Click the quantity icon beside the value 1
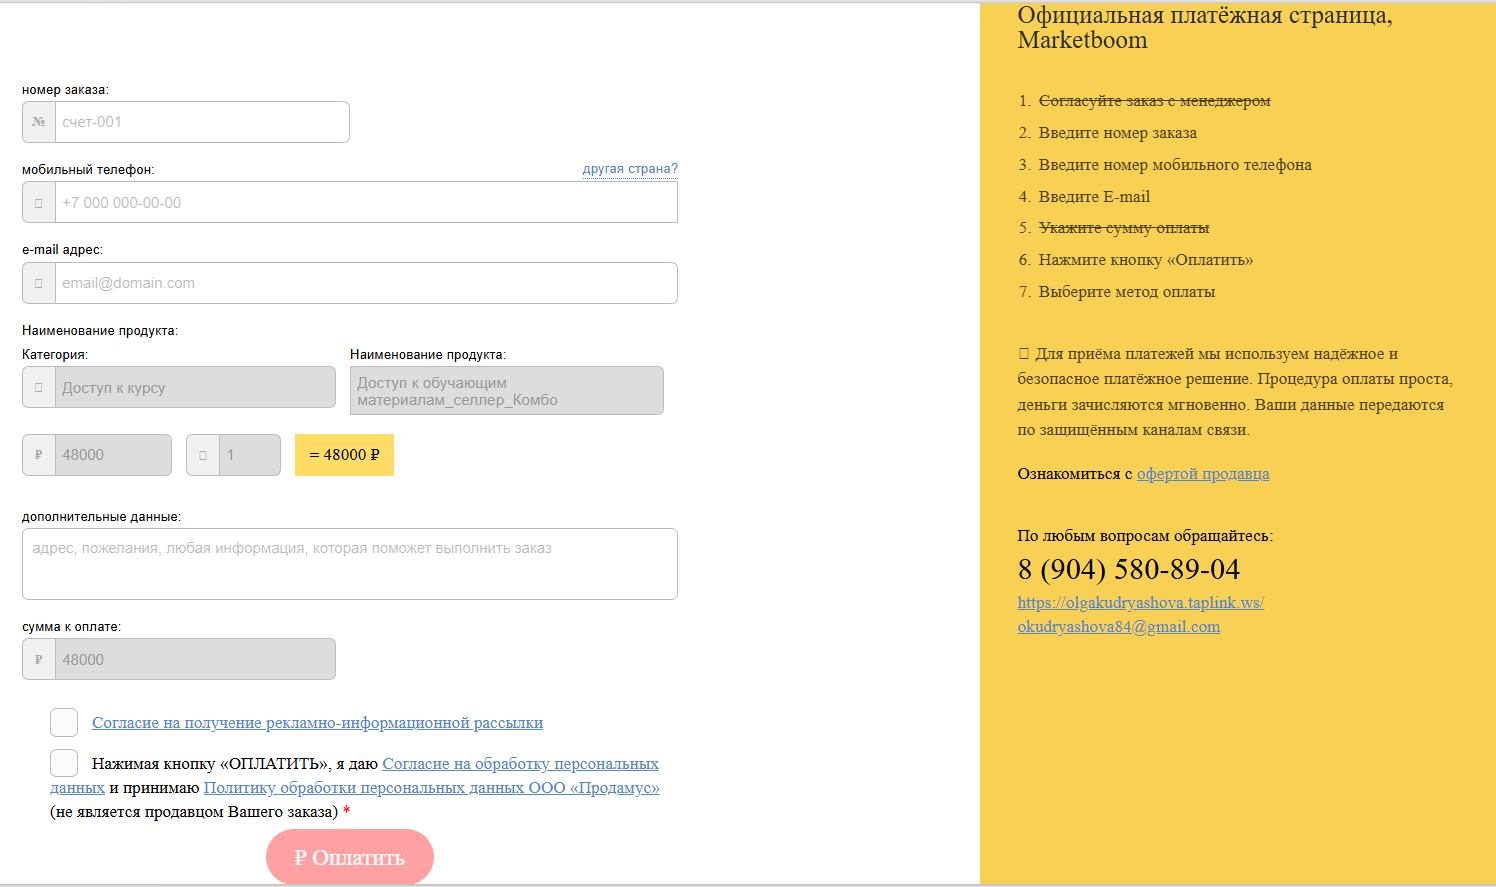Screen dimensions: 1496x887 tap(203, 455)
